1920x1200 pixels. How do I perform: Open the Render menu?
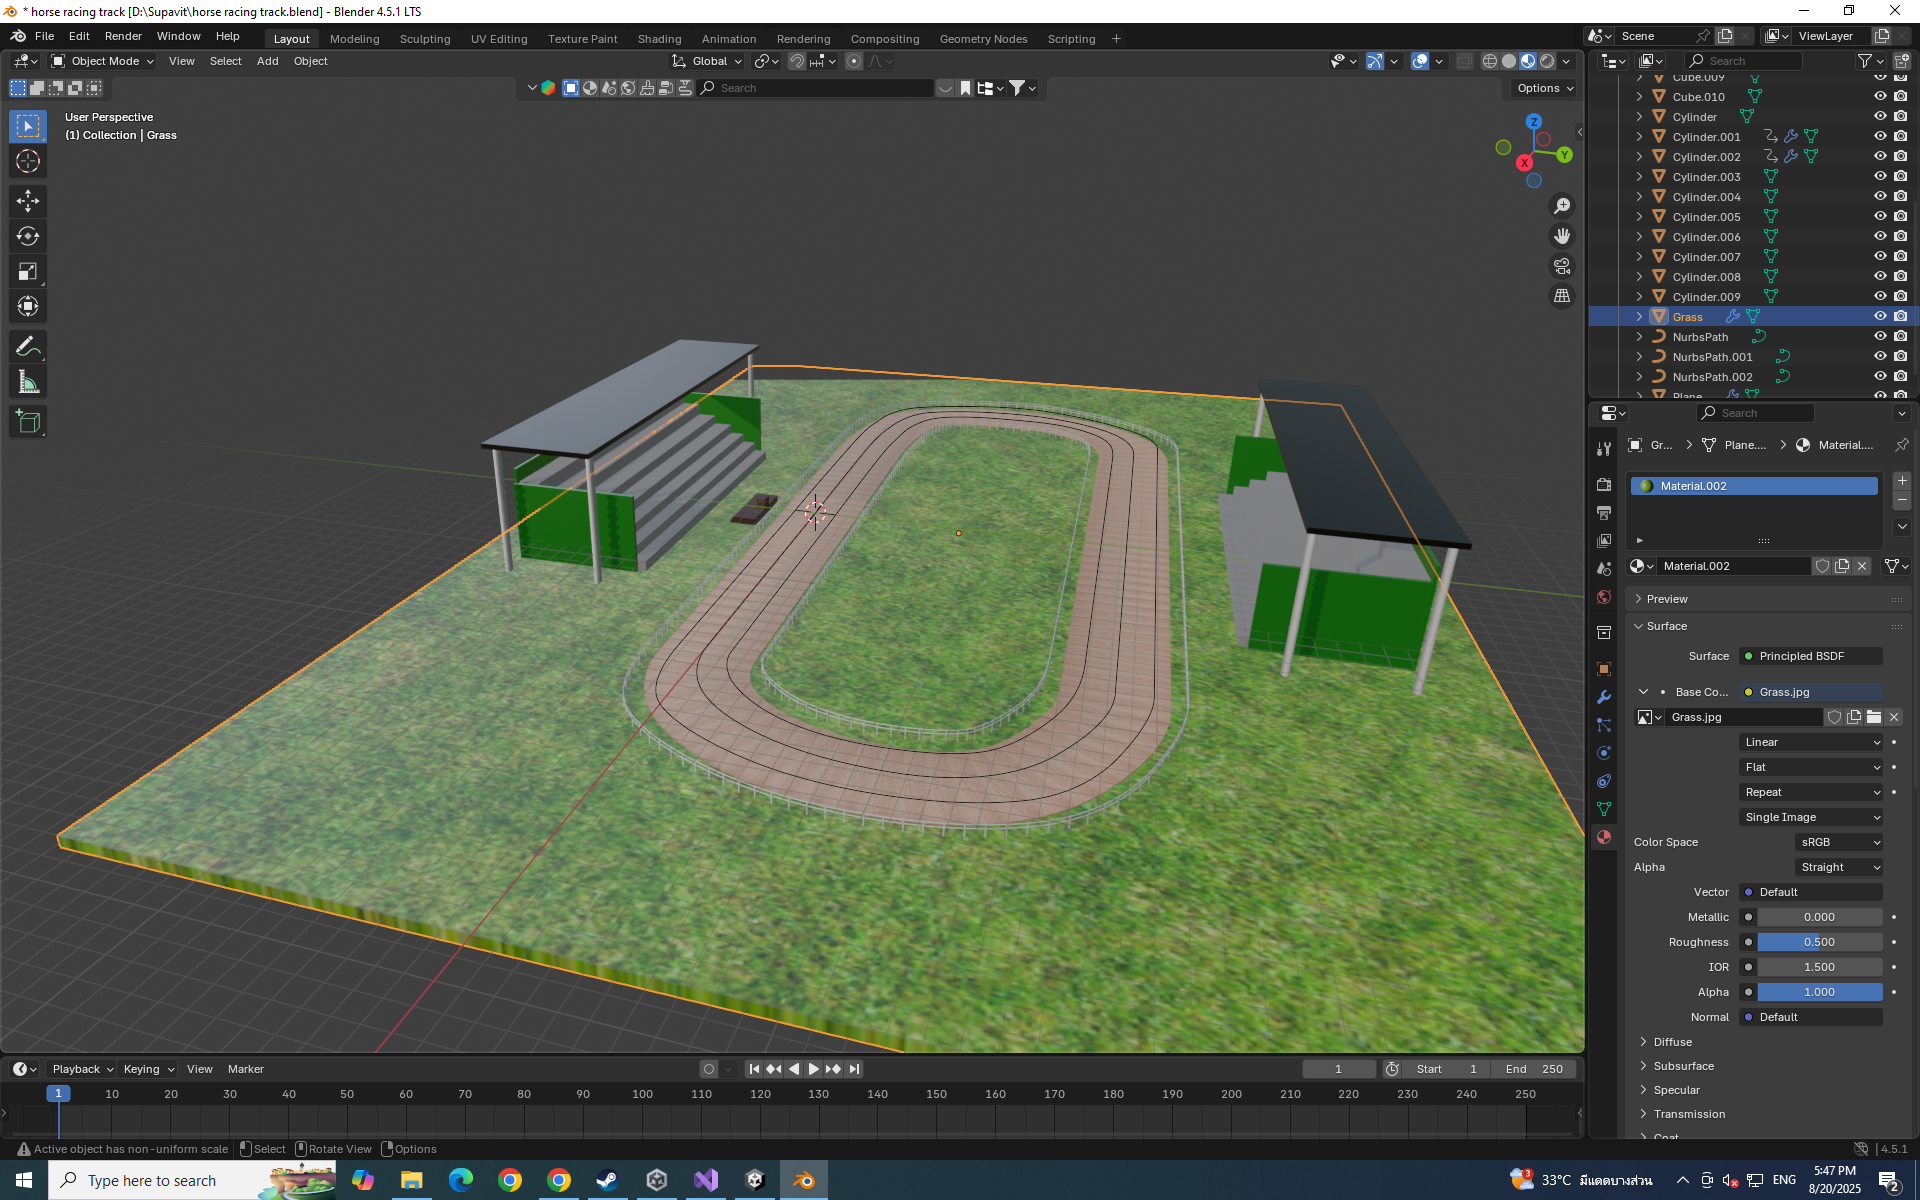[x=123, y=36]
